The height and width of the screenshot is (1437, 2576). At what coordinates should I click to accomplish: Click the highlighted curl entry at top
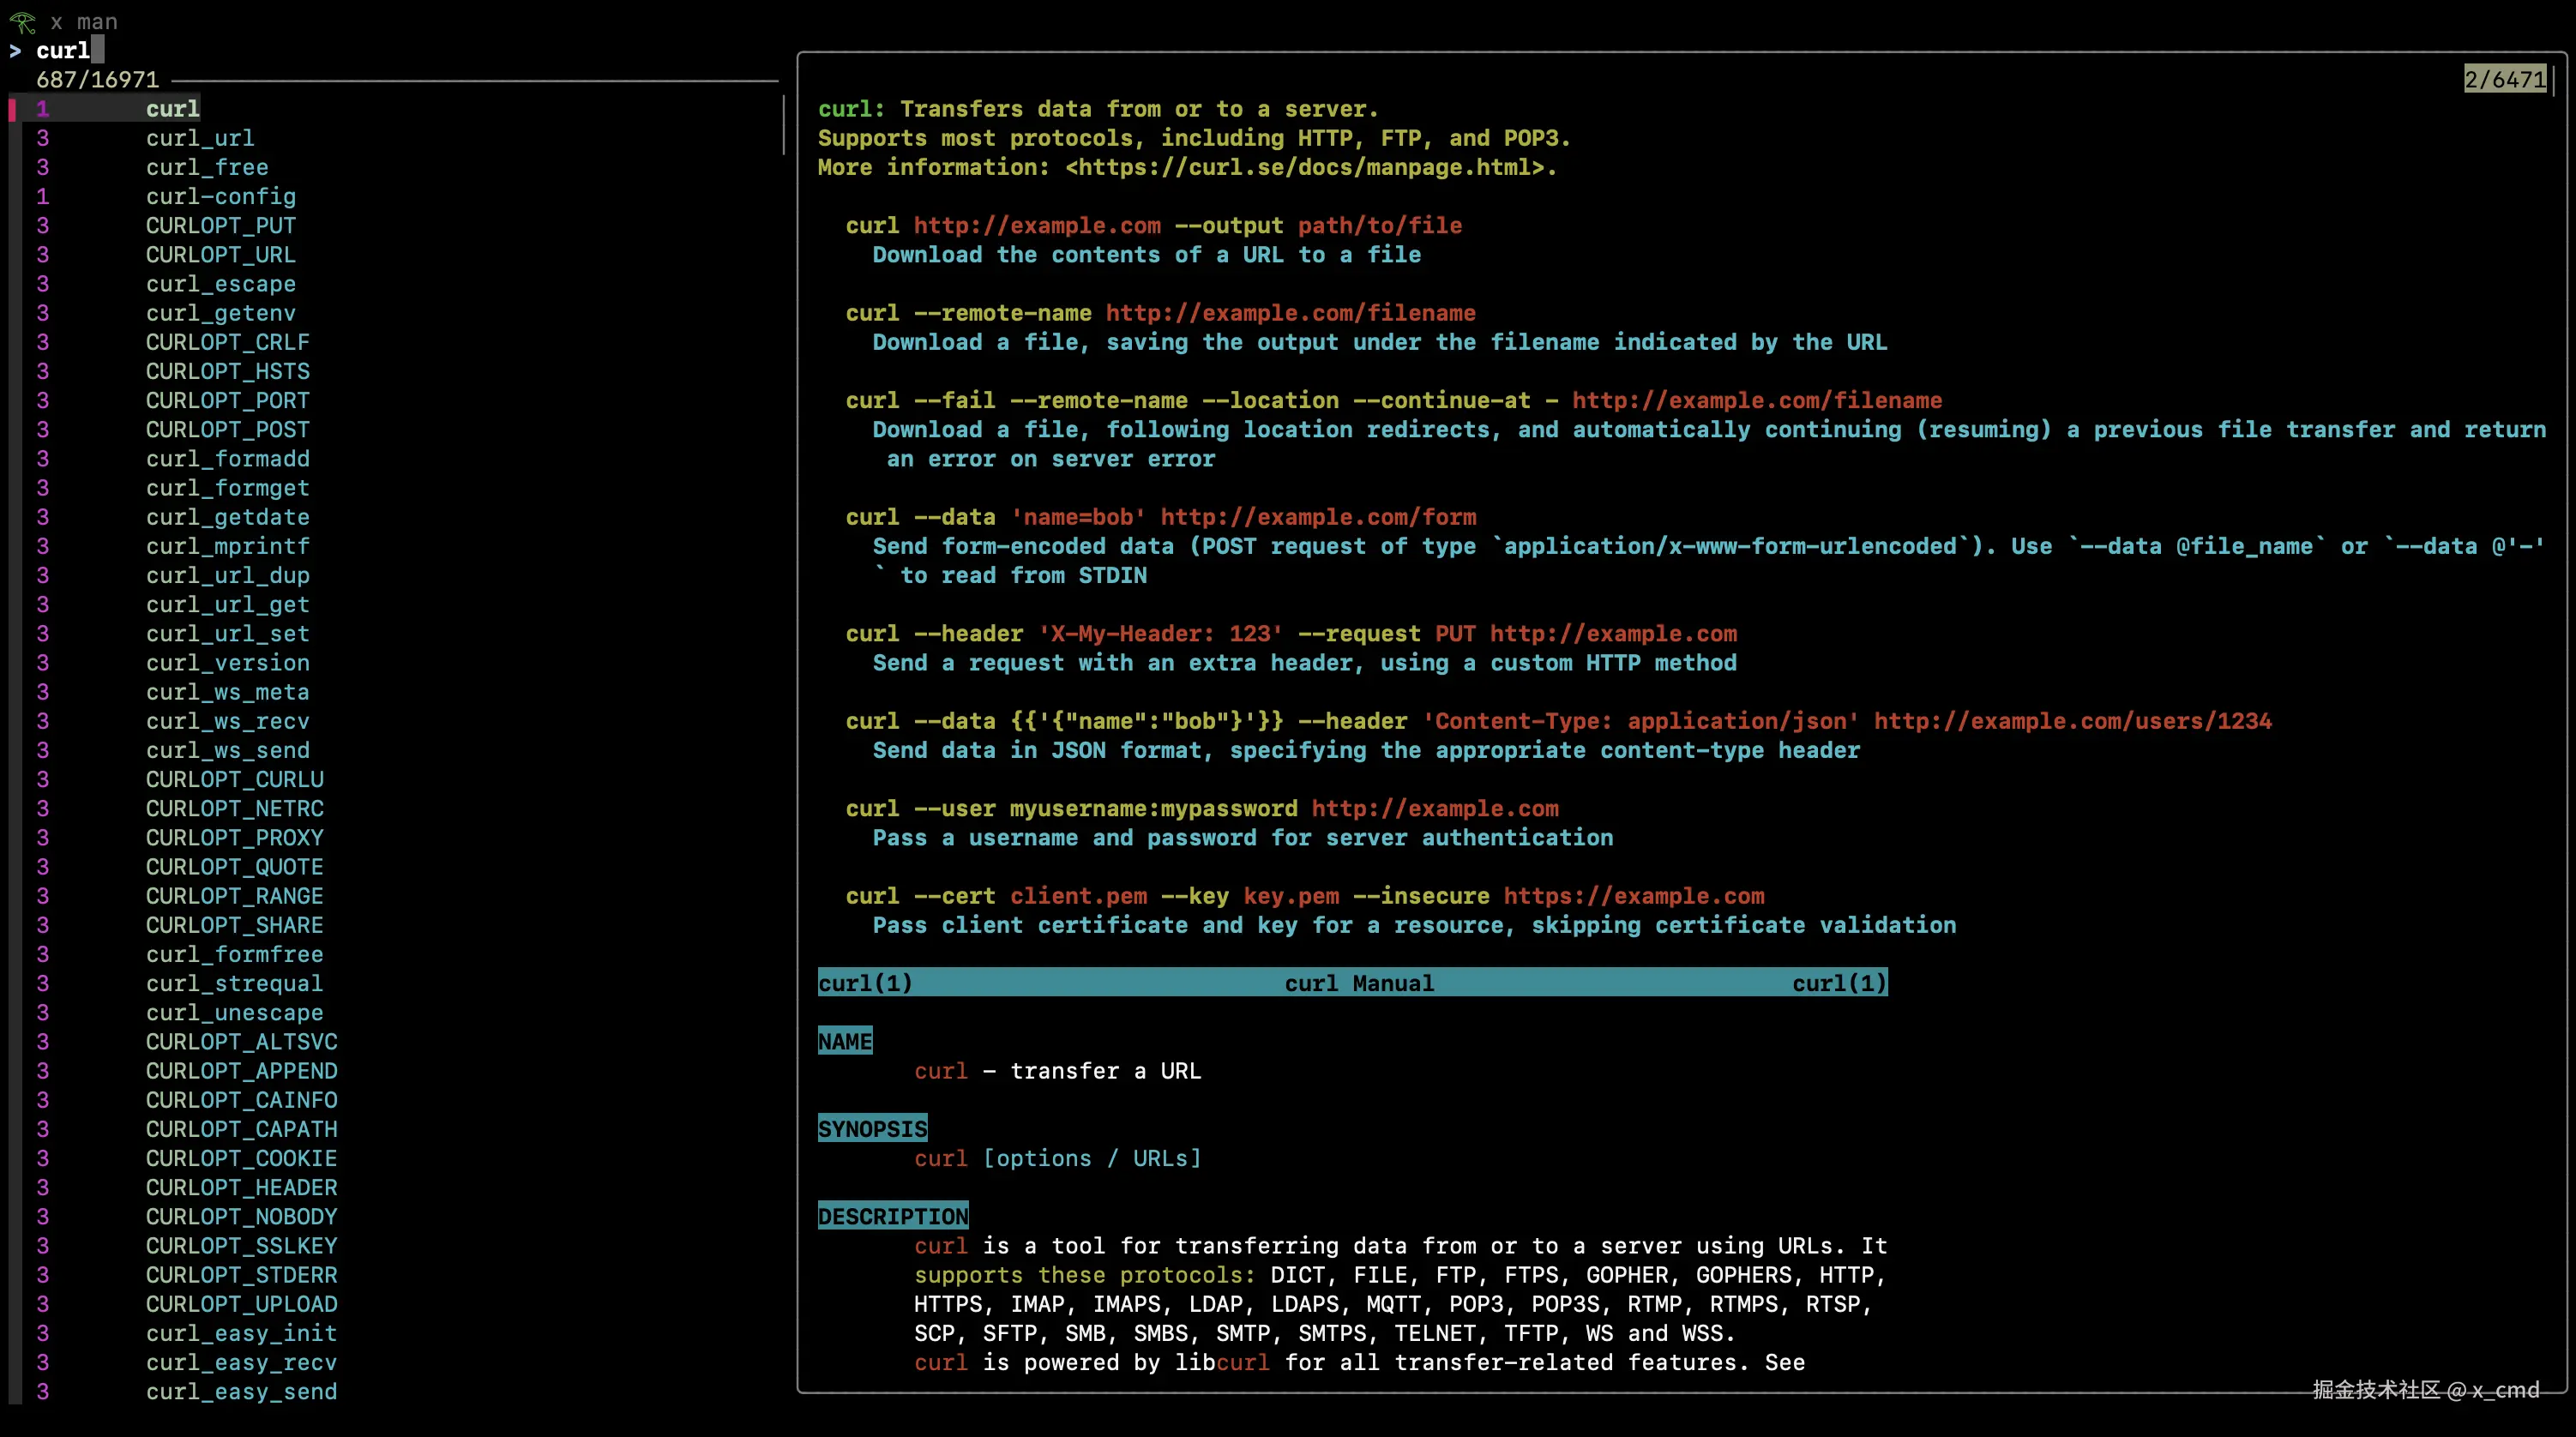point(172,108)
